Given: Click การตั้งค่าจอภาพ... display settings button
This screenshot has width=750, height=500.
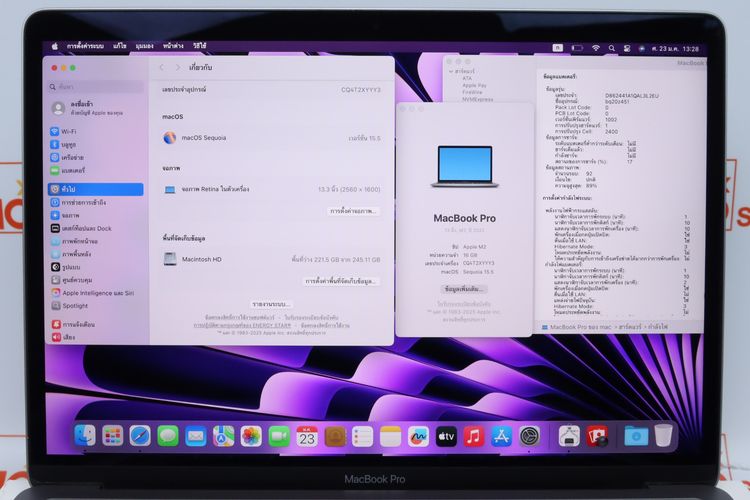Looking at the screenshot, I should pyautogui.click(x=353, y=211).
